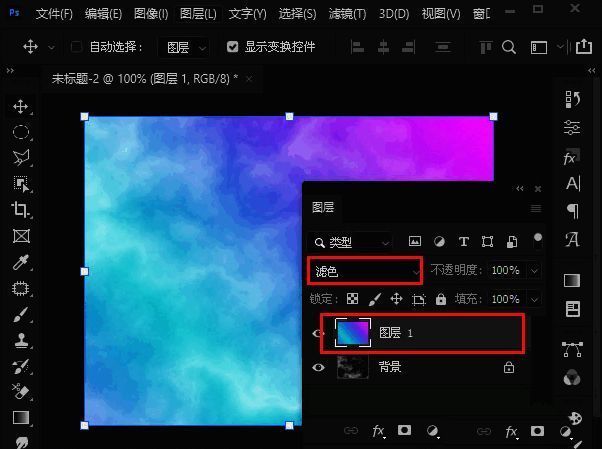Viewport: 602px width, 449px height.
Task: Filter layers by type text layers
Action: (x=464, y=242)
